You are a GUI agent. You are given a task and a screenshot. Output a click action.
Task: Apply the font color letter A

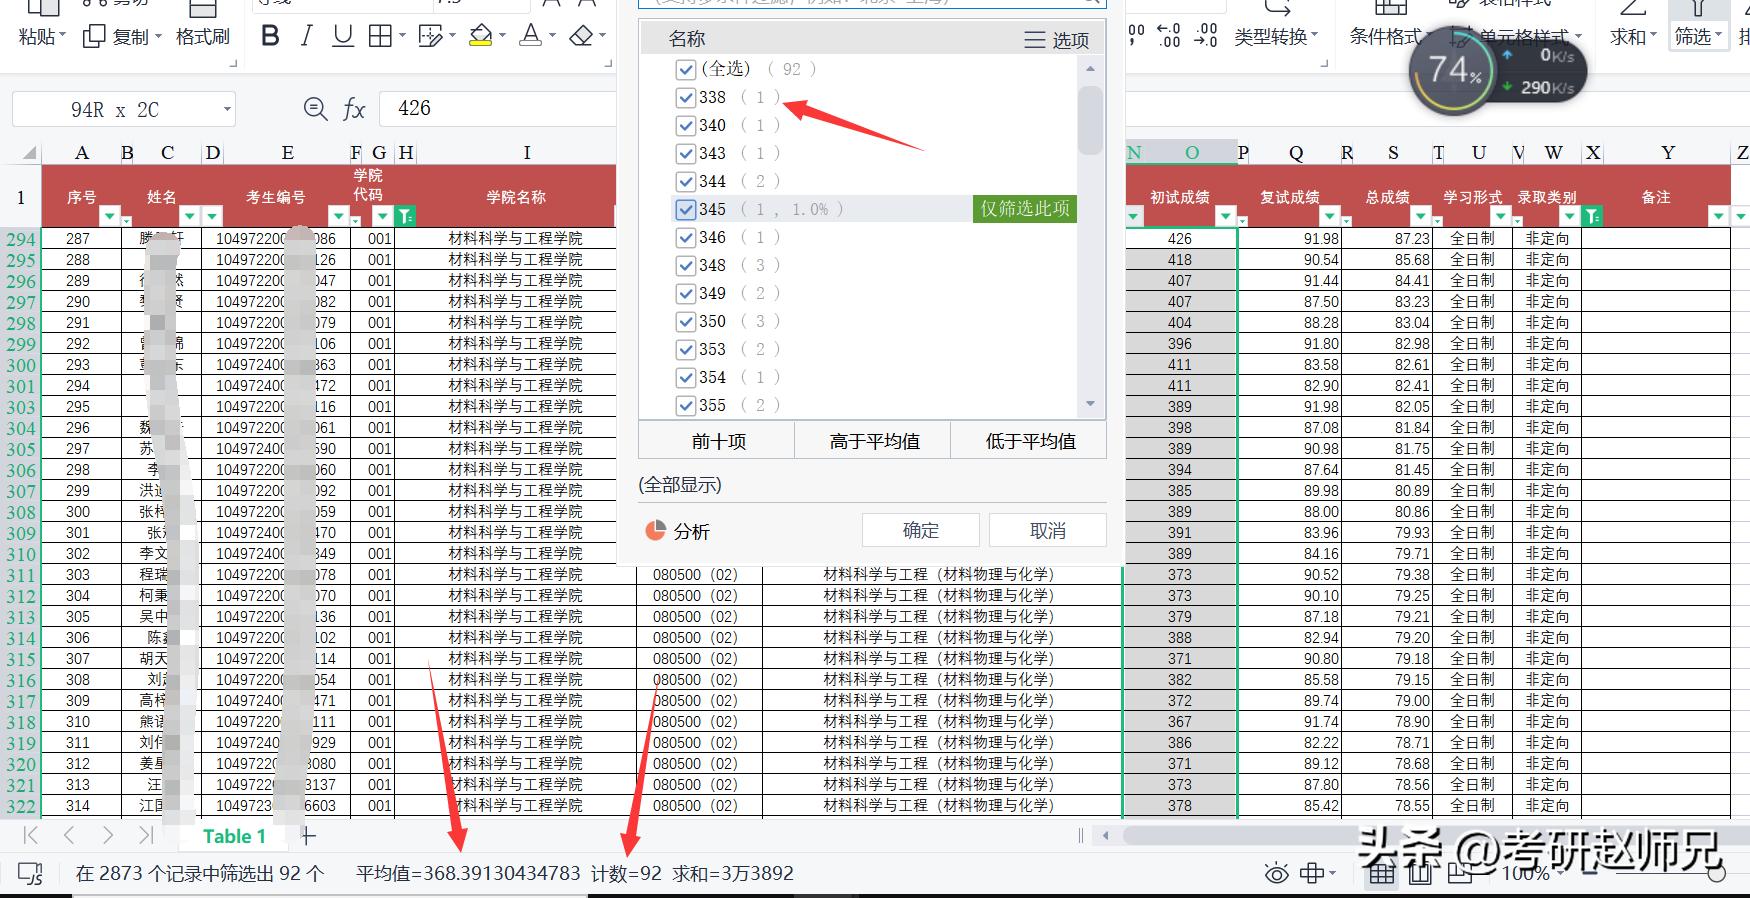531,36
